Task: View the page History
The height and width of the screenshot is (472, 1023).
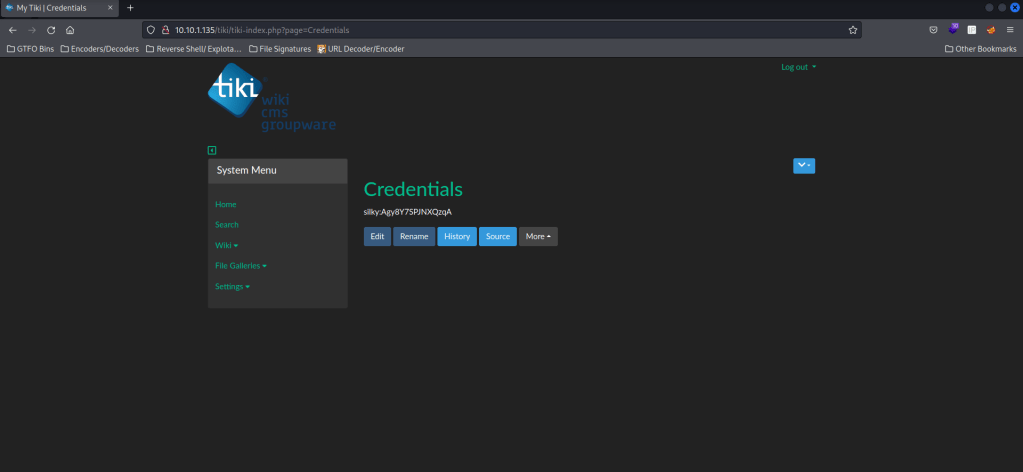Action: click(456, 237)
